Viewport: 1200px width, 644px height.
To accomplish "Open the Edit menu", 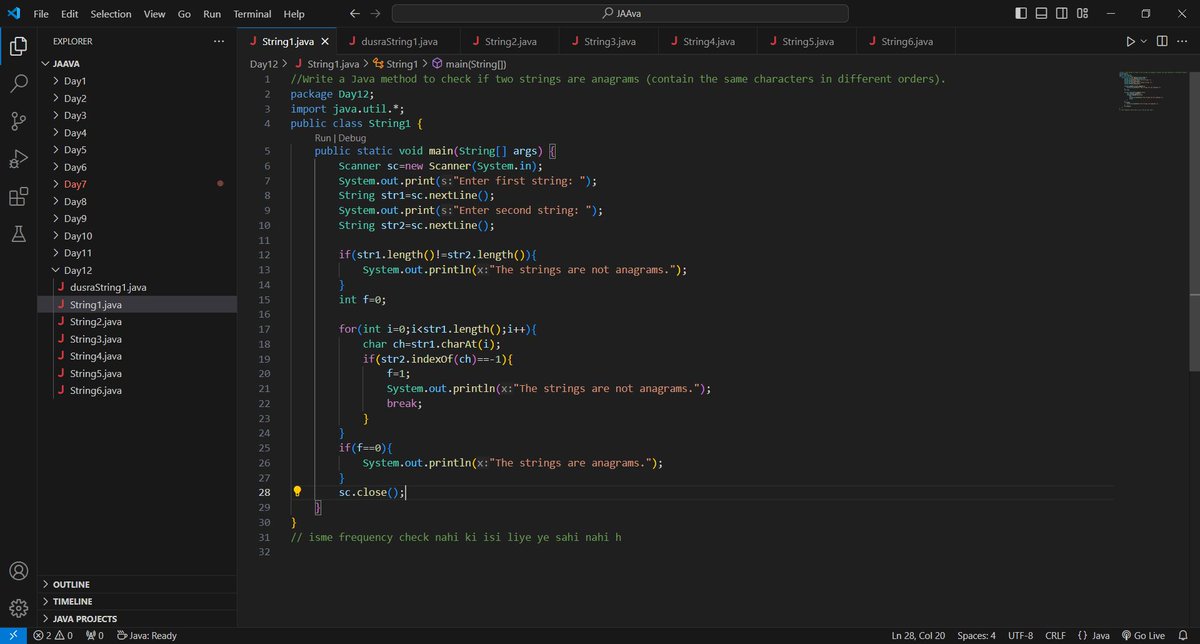I will pos(69,14).
